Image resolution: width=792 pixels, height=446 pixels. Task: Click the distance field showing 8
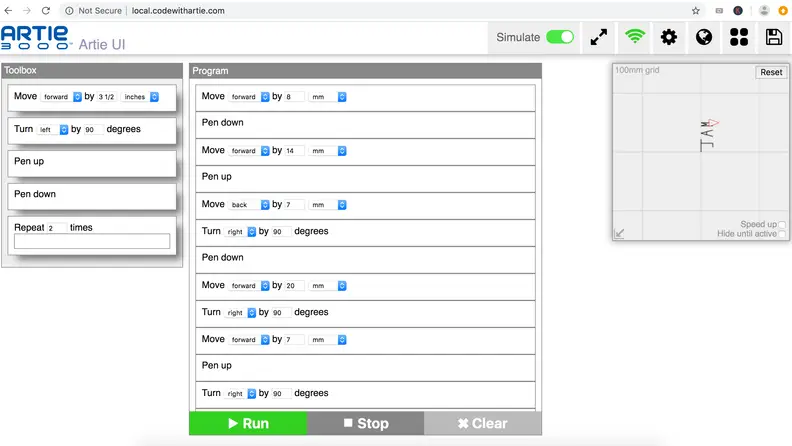294,97
